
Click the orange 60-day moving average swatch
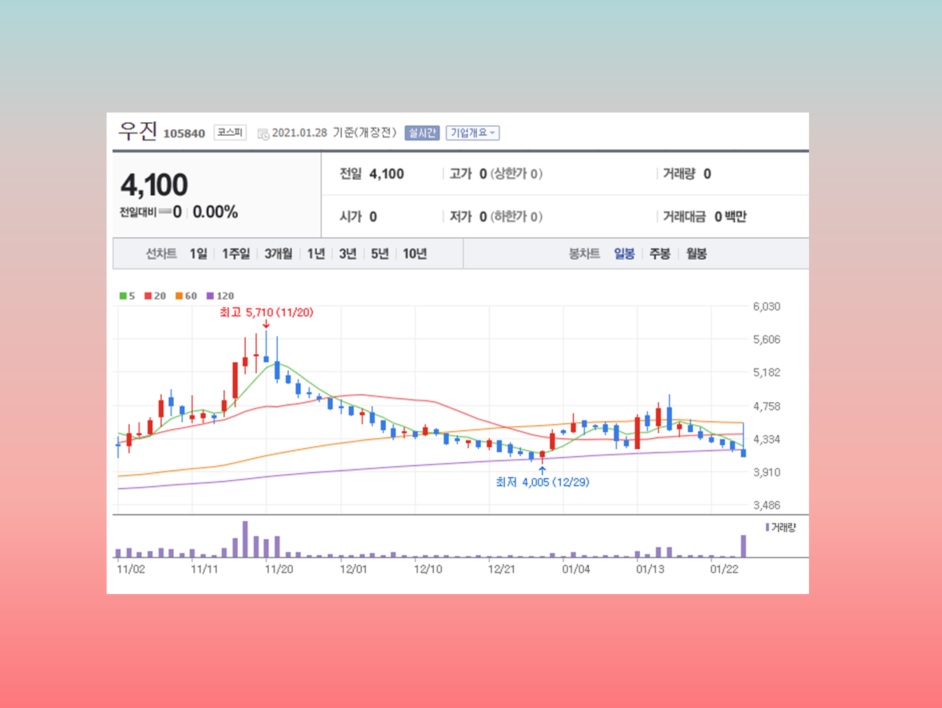point(179,296)
